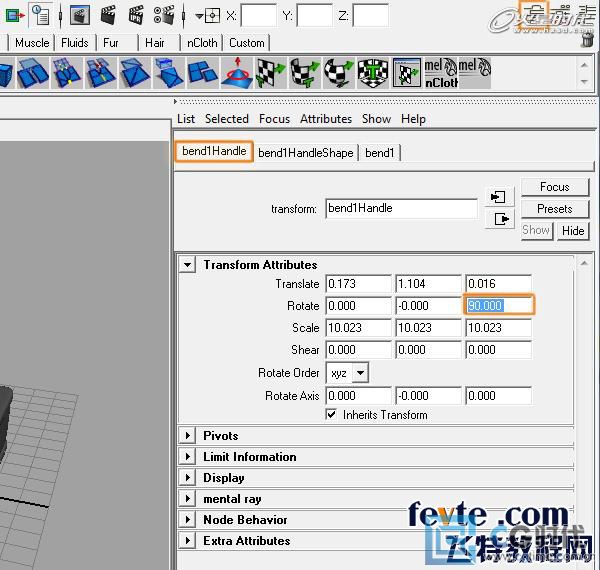Click the Y coordinate input field
This screenshot has width=600, height=570.
click(315, 16)
